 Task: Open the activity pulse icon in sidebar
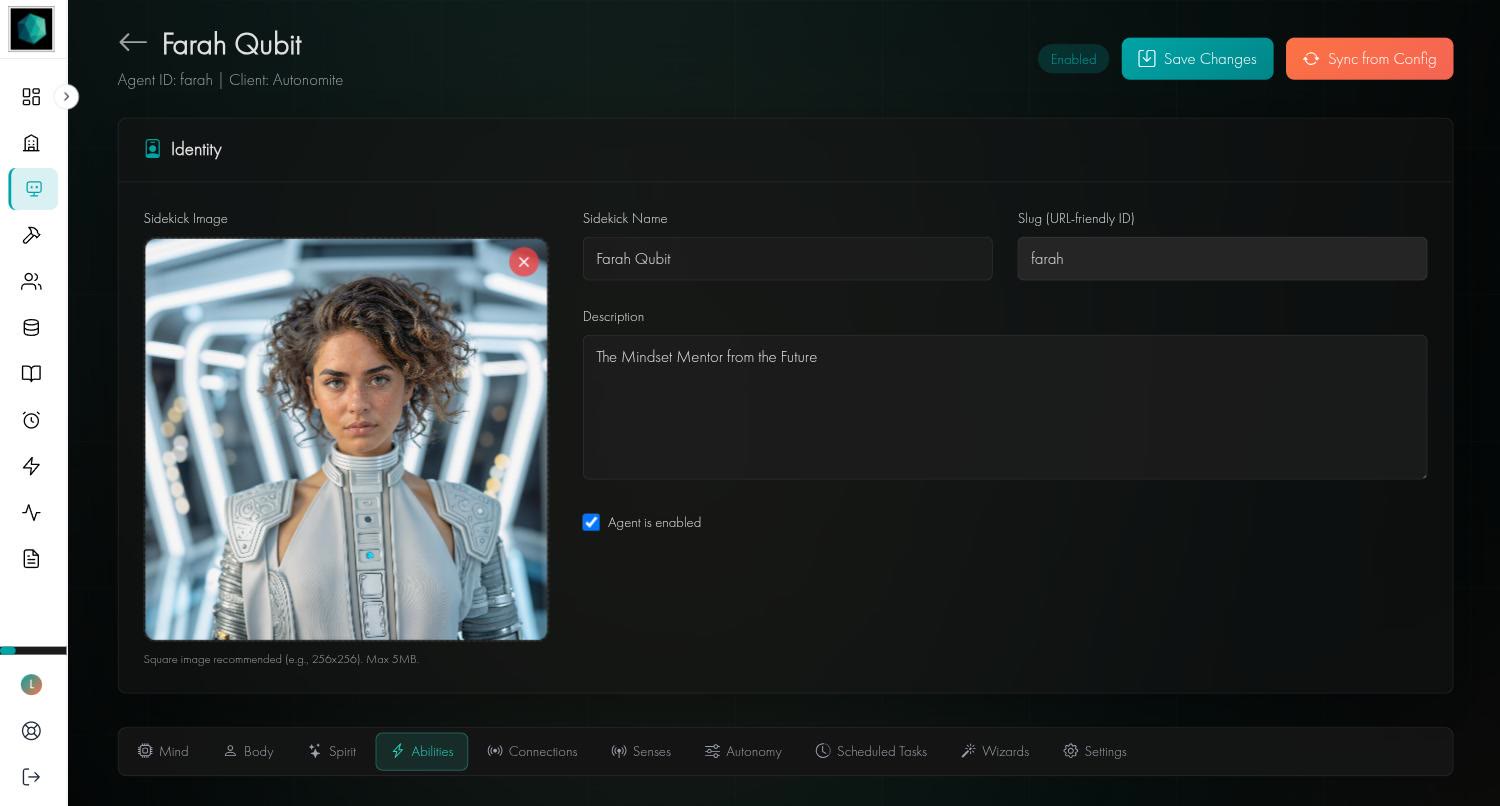[x=31, y=512]
